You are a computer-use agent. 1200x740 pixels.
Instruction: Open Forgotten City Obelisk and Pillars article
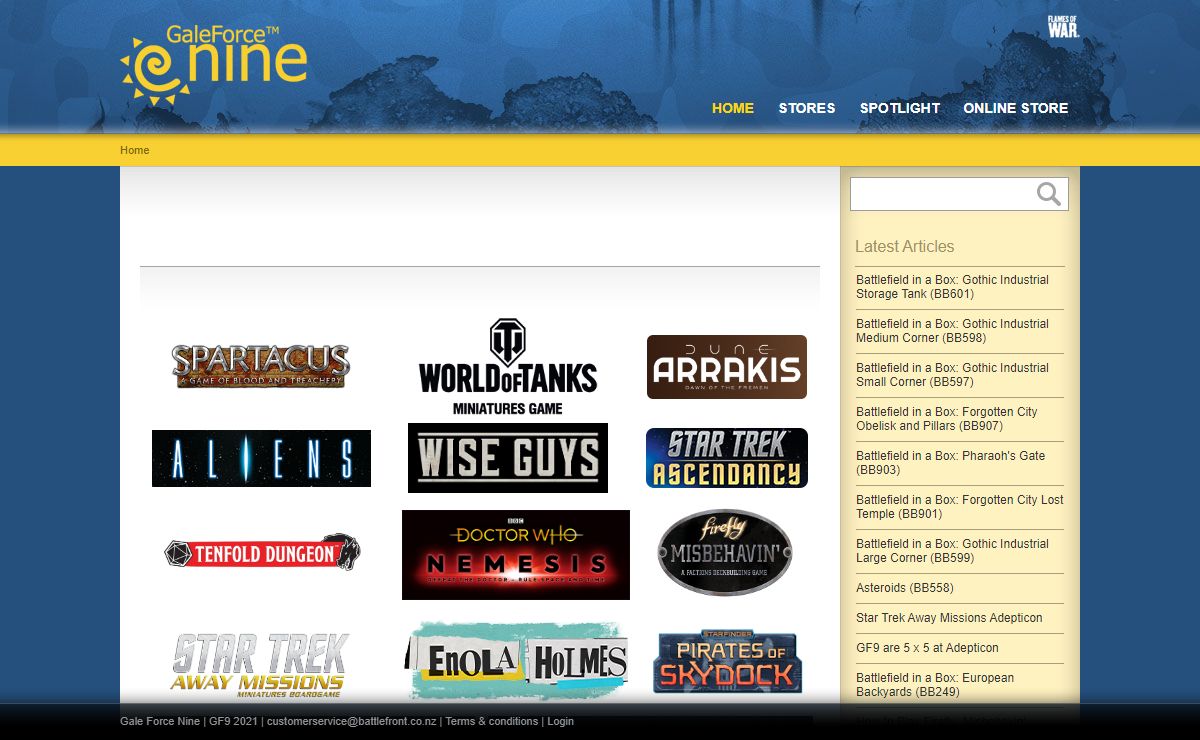pos(960,419)
